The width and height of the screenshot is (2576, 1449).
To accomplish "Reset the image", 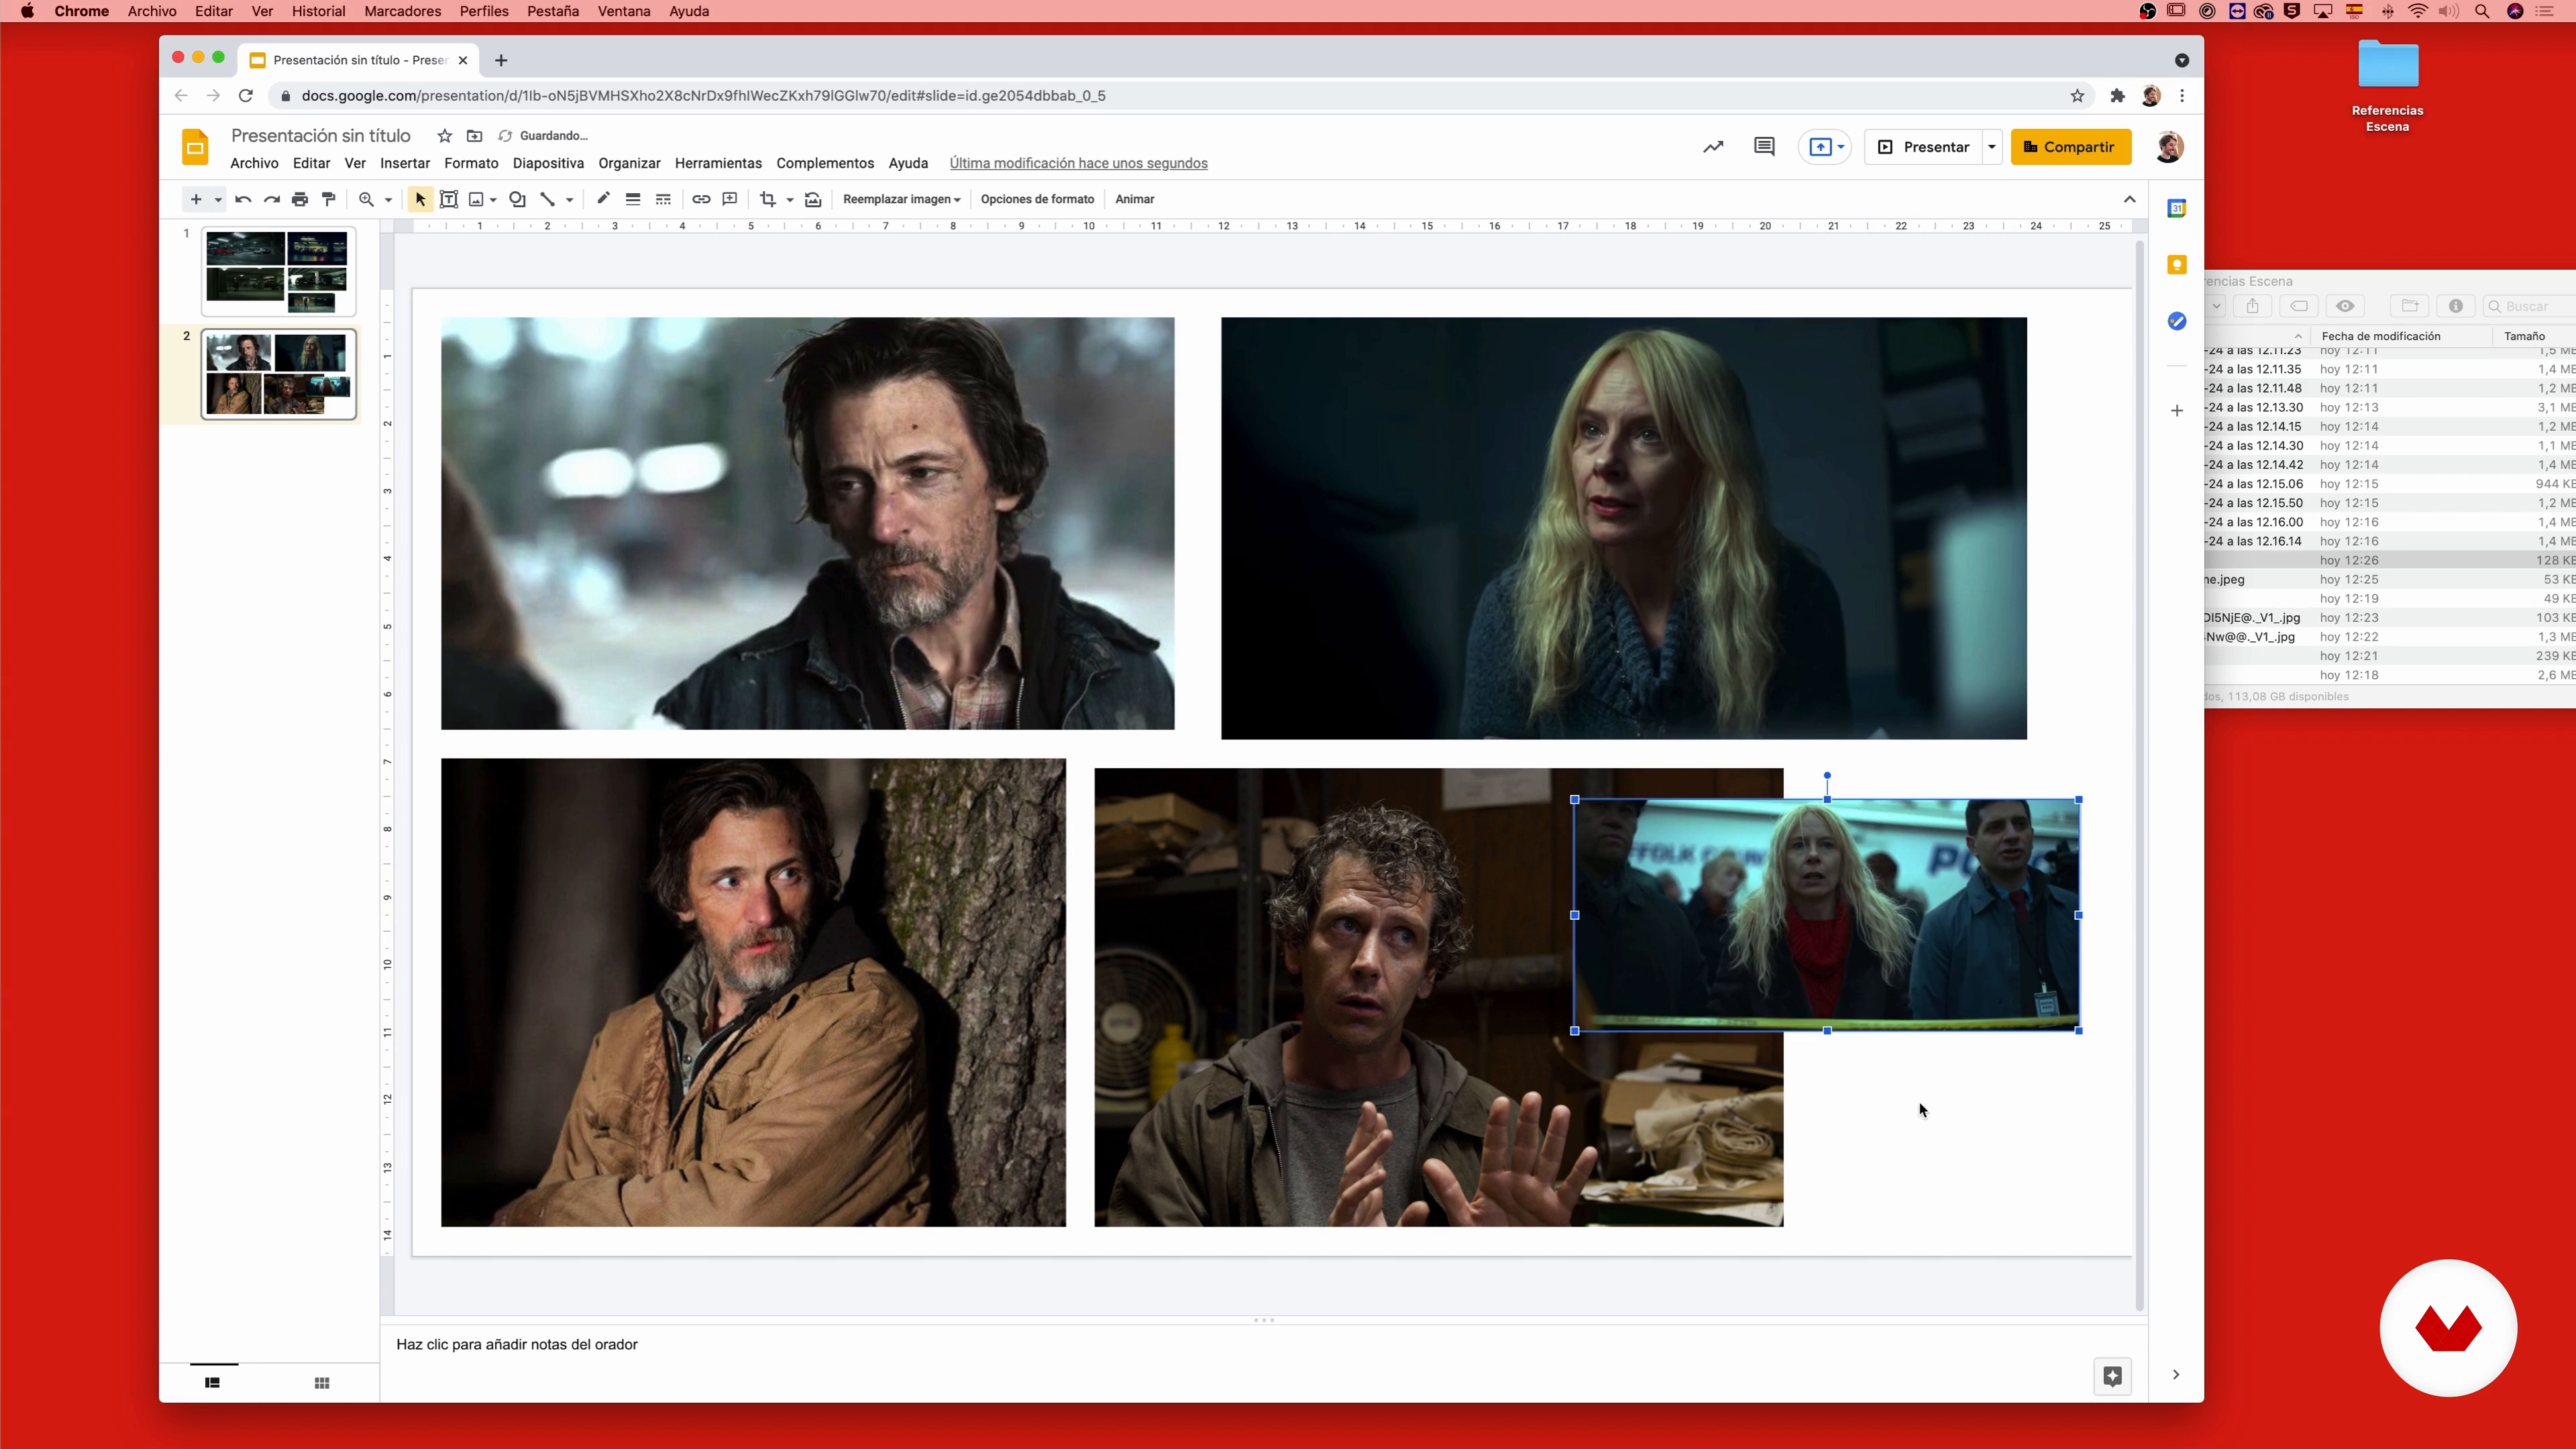I will click(x=813, y=199).
